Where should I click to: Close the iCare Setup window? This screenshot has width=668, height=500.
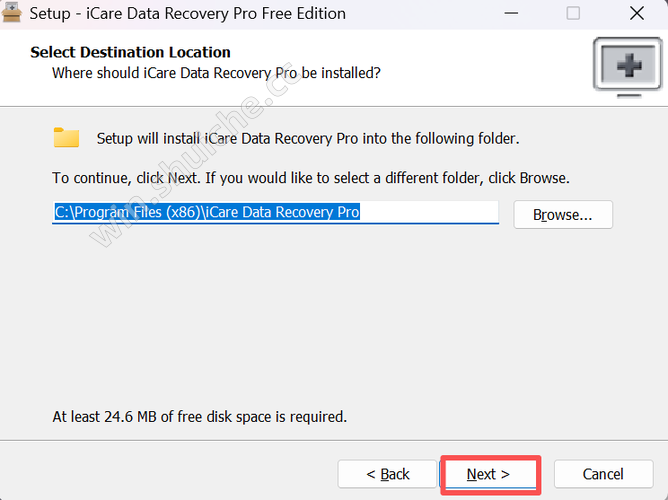[x=637, y=14]
